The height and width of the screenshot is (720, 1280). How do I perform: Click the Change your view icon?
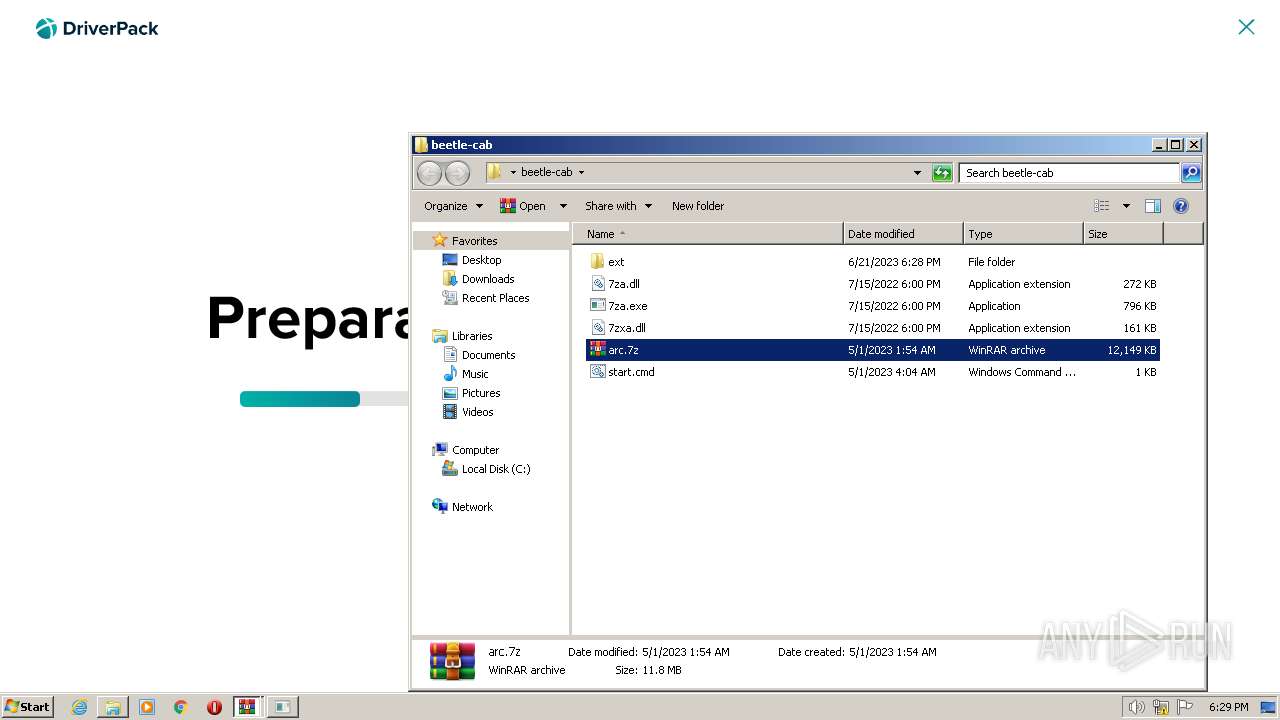pos(1102,206)
